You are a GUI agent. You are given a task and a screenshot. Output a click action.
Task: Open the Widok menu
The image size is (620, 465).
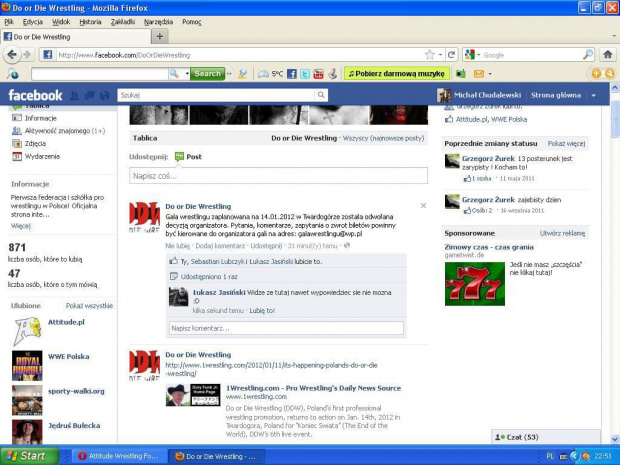tap(61, 22)
